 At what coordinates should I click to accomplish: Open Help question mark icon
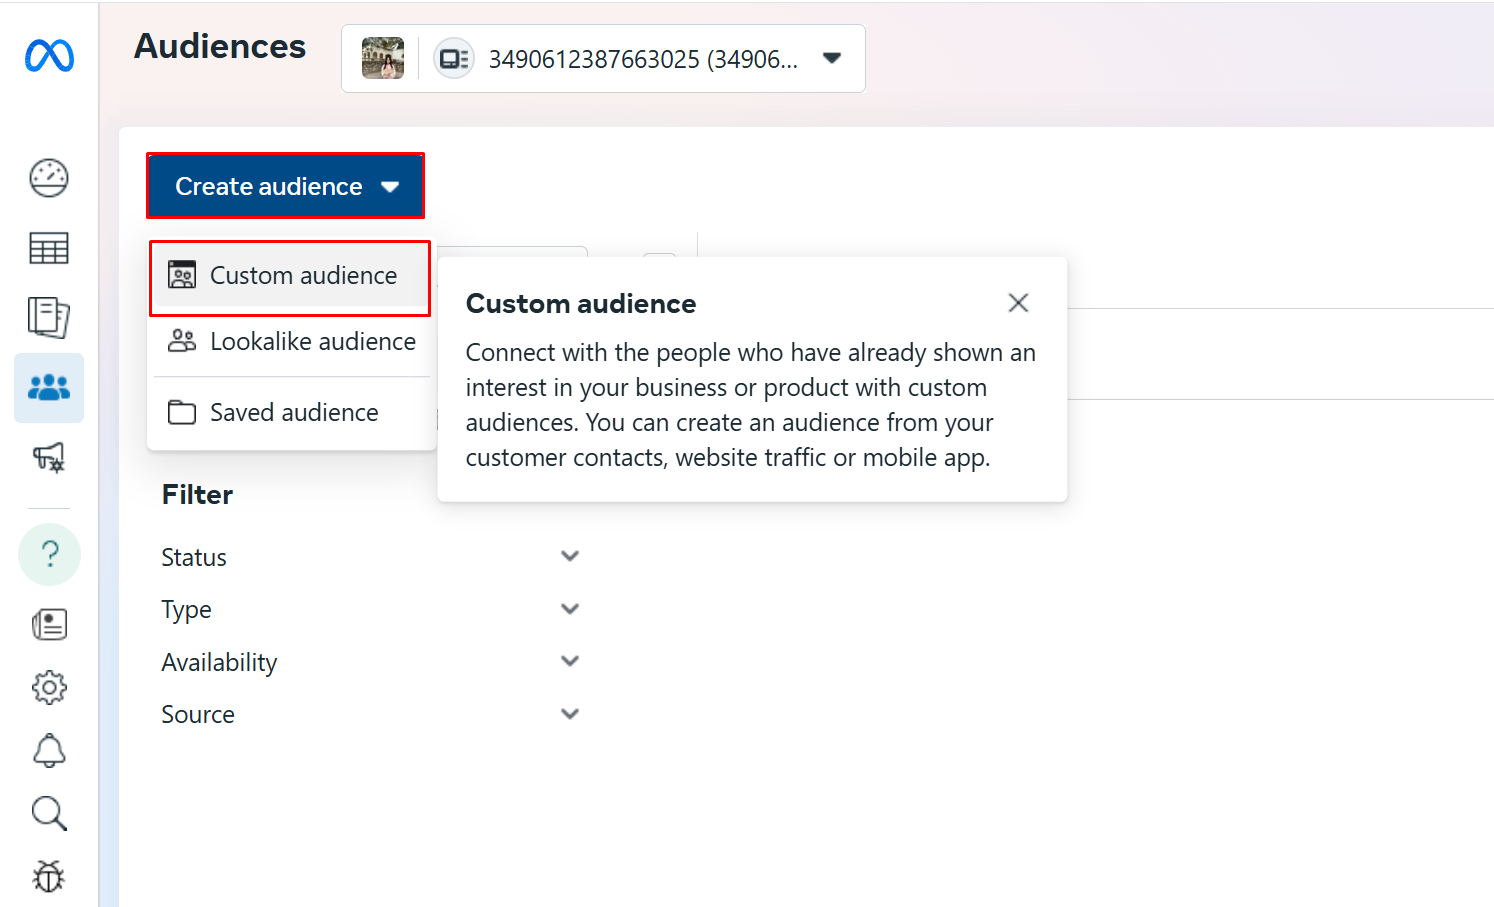pos(49,554)
